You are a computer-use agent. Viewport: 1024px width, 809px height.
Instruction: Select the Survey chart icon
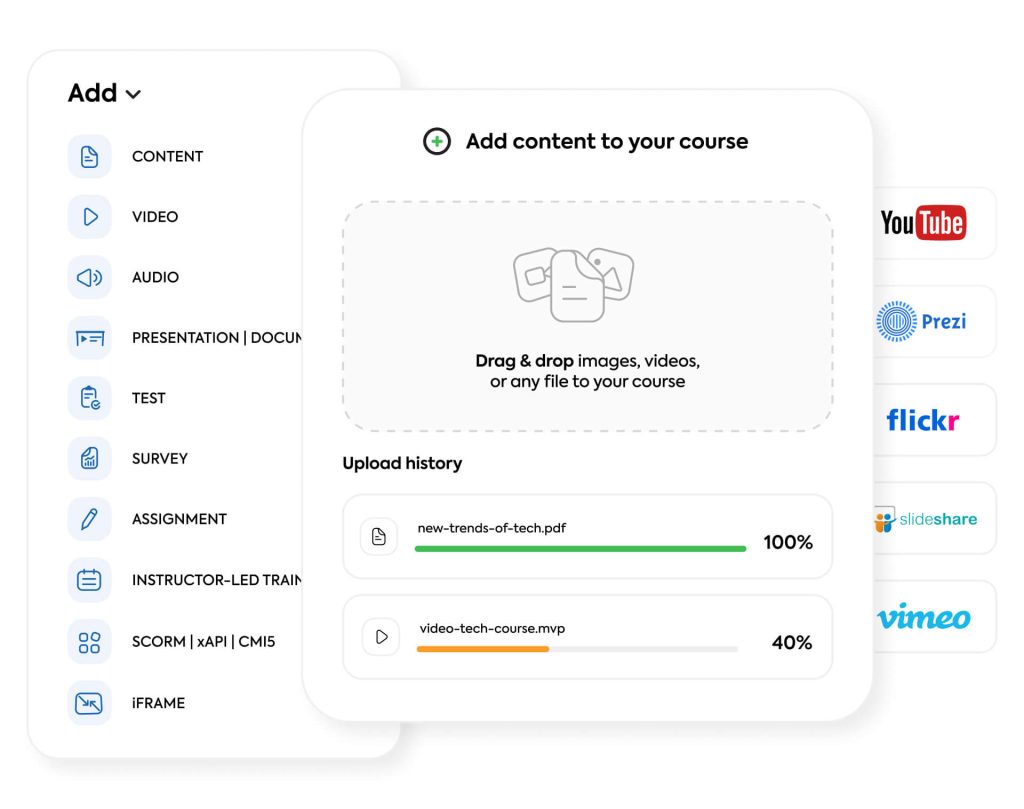tap(90, 459)
